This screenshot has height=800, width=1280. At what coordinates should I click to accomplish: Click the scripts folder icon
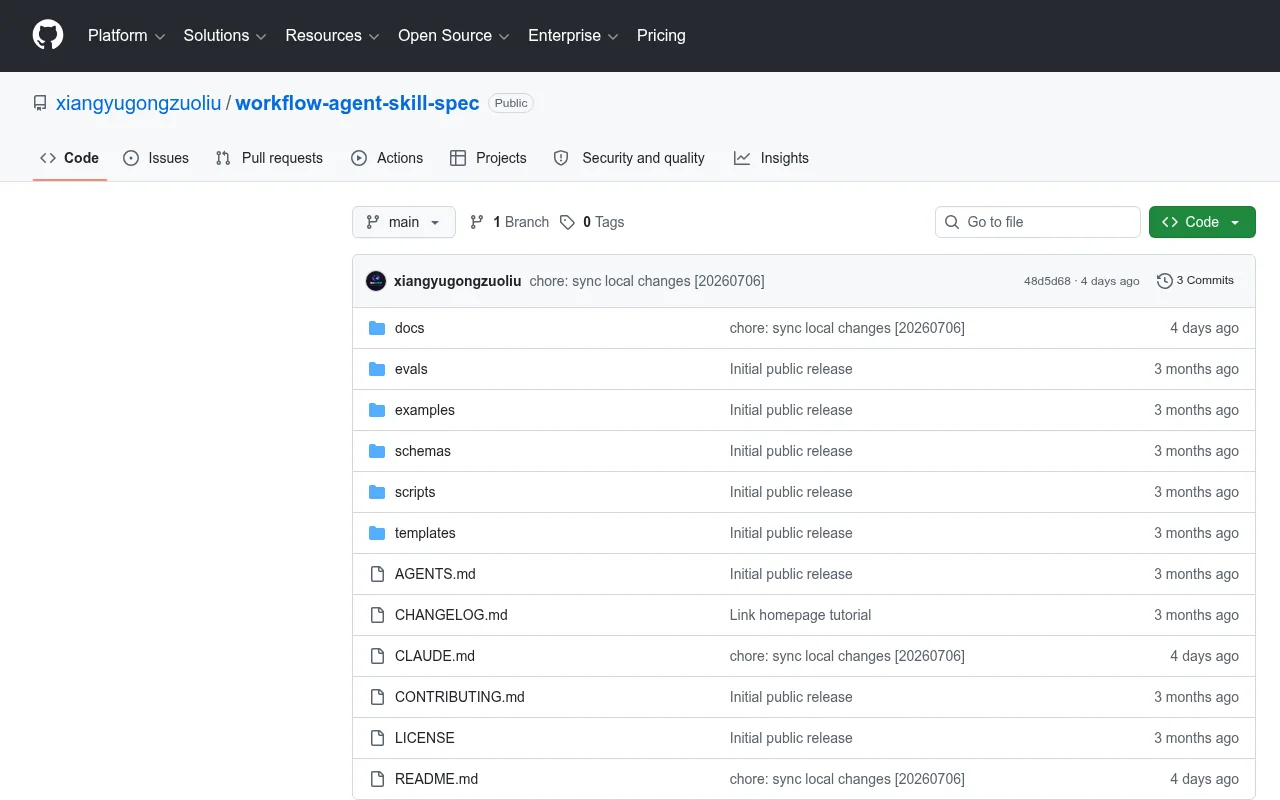point(377,492)
